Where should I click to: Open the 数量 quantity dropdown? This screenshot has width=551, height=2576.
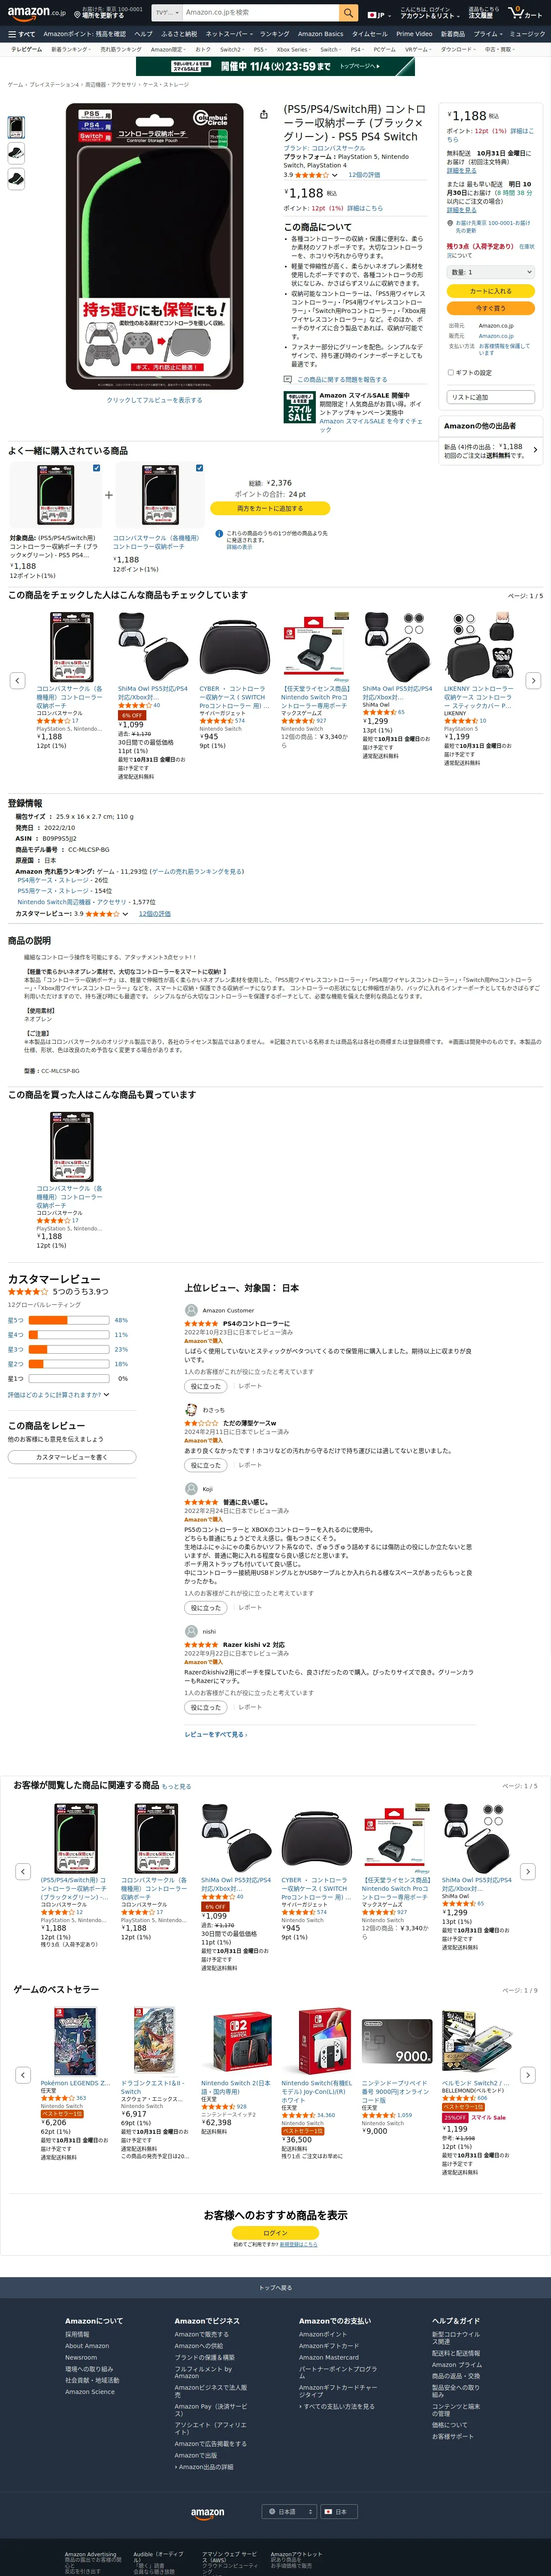[490, 272]
